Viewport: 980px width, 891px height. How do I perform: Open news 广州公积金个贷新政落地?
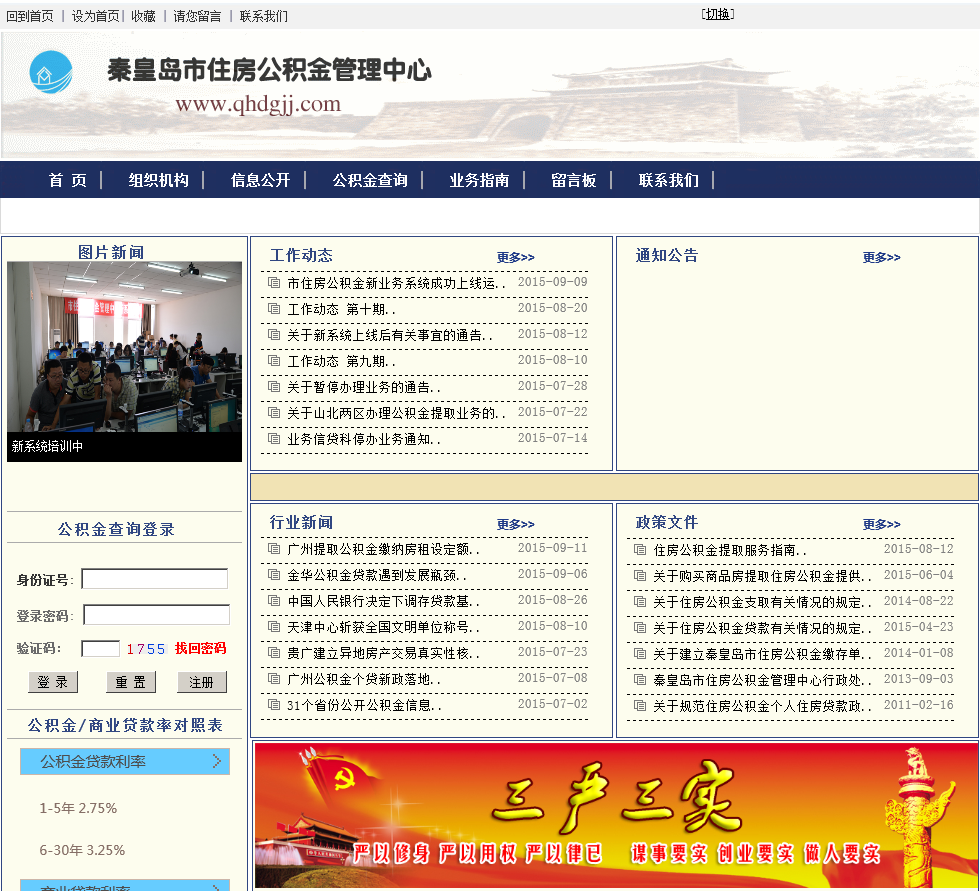364,679
